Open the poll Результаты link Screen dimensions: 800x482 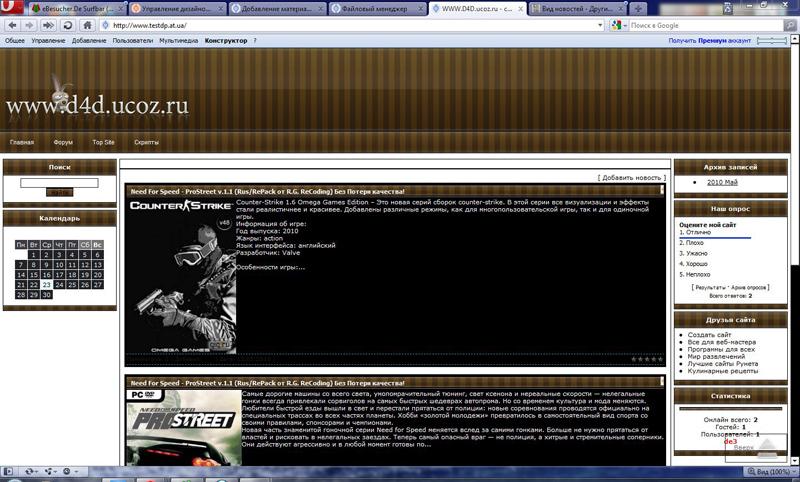[711, 288]
